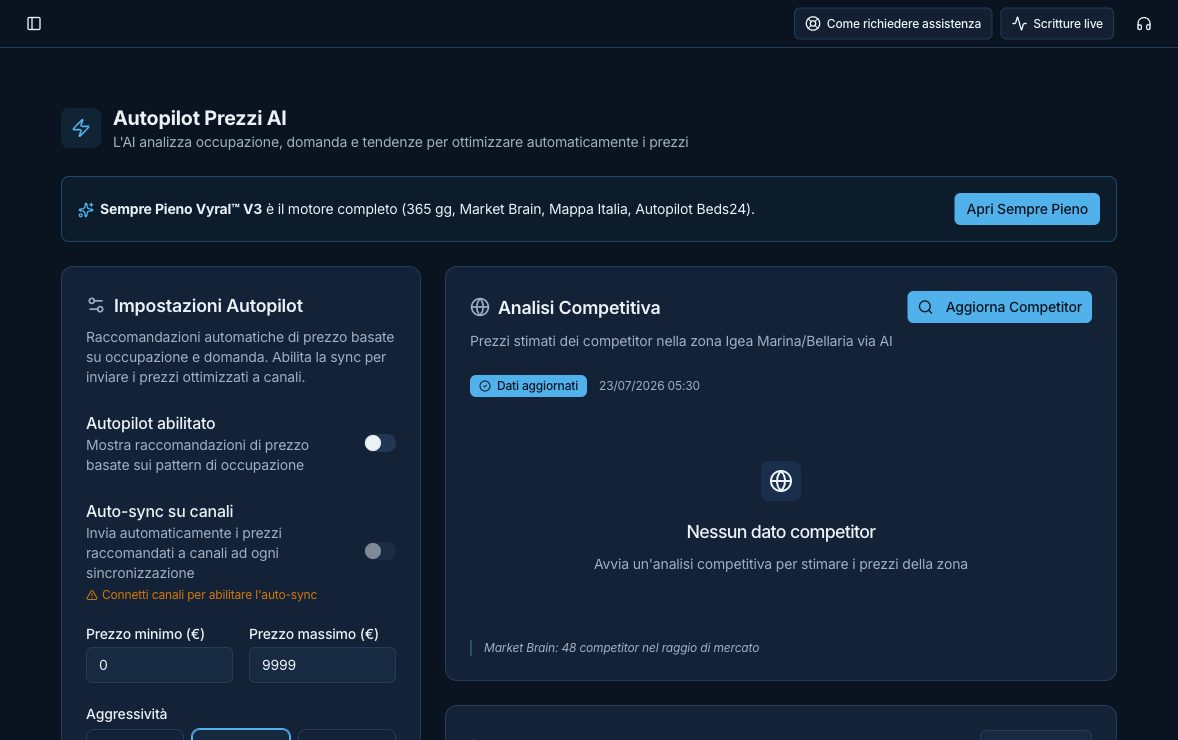Enable the Autopilot abilitato switch
This screenshot has height=740, width=1178.
pos(379,443)
